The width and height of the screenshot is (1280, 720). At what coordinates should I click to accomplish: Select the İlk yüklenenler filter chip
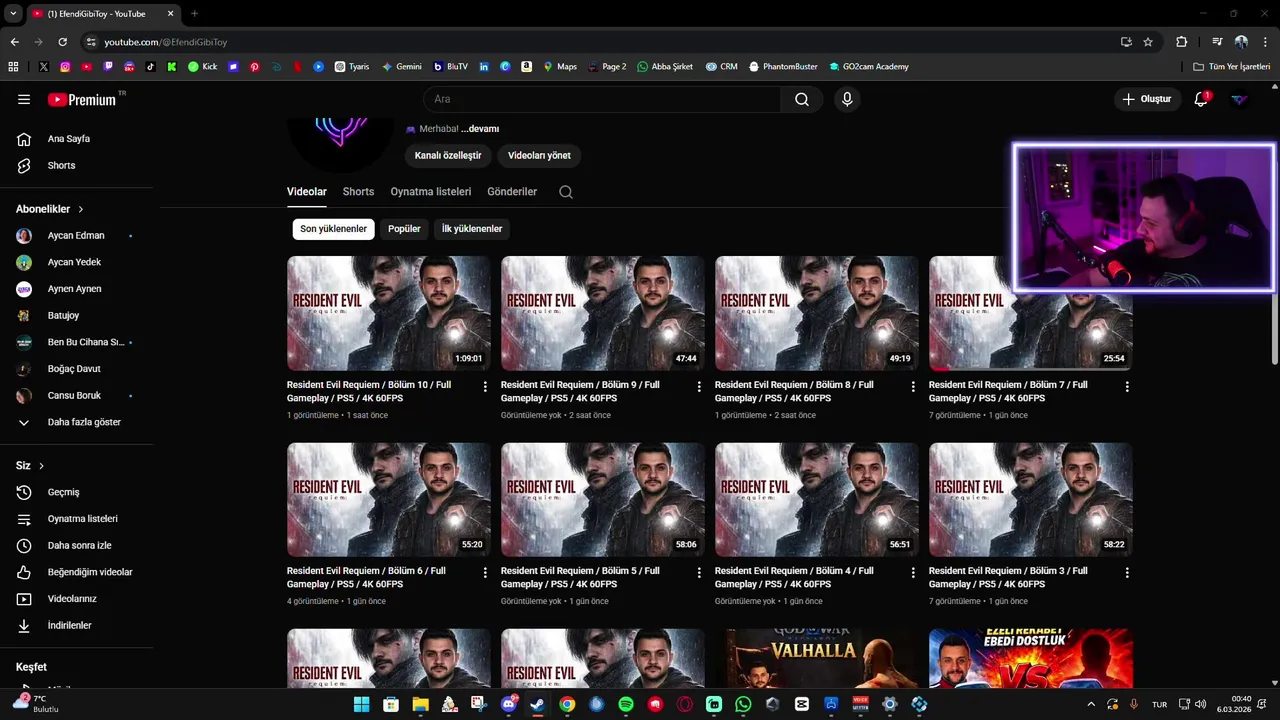tap(472, 229)
